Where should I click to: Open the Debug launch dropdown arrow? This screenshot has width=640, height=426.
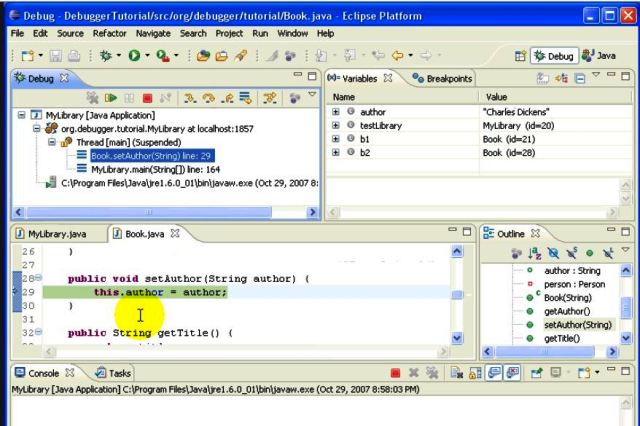point(119,55)
